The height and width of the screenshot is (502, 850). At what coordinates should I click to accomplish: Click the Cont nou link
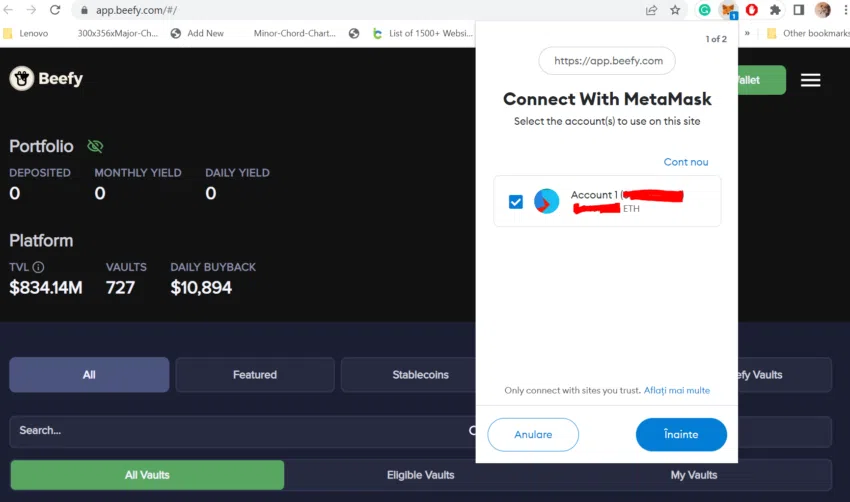pos(686,162)
